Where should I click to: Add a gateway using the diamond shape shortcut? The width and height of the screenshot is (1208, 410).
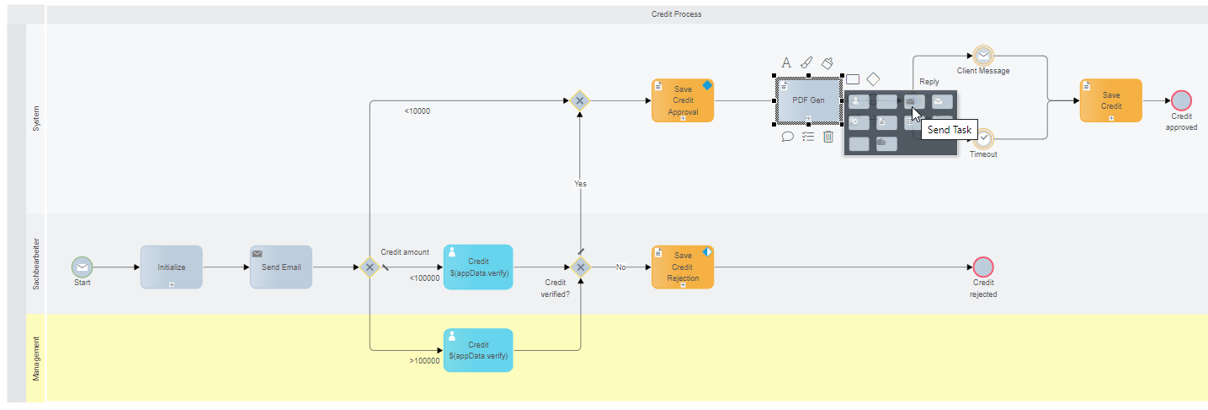pos(873,78)
